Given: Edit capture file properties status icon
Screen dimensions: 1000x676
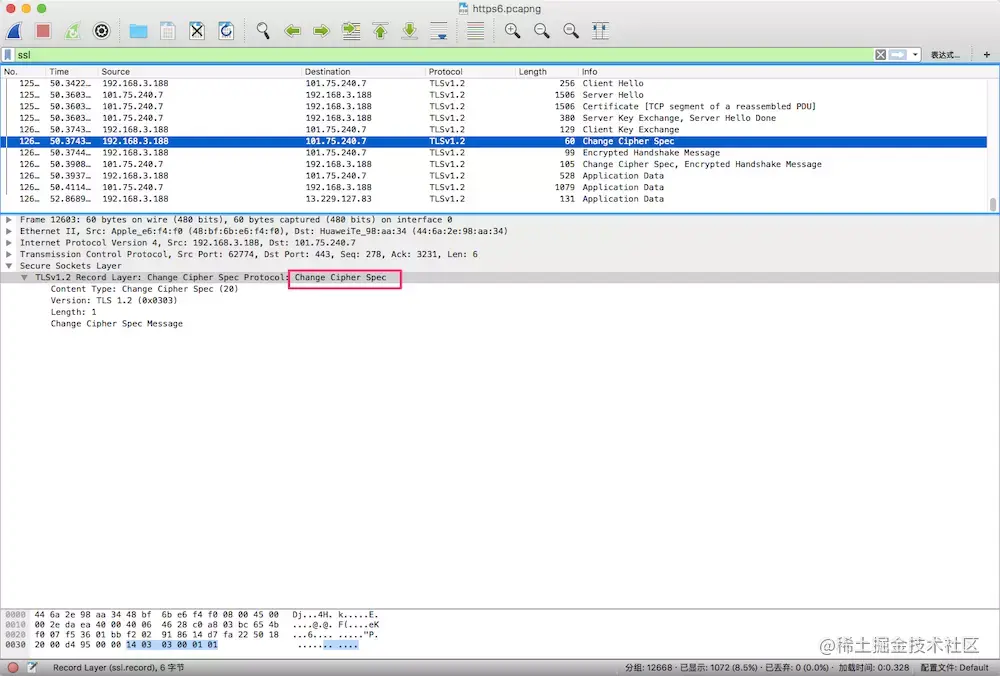Looking at the screenshot, I should point(32,668).
